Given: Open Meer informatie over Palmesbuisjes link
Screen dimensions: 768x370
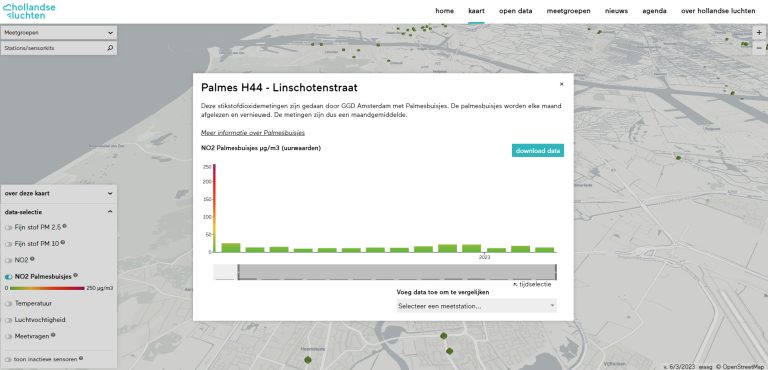Looking at the screenshot, I should tap(253, 133).
